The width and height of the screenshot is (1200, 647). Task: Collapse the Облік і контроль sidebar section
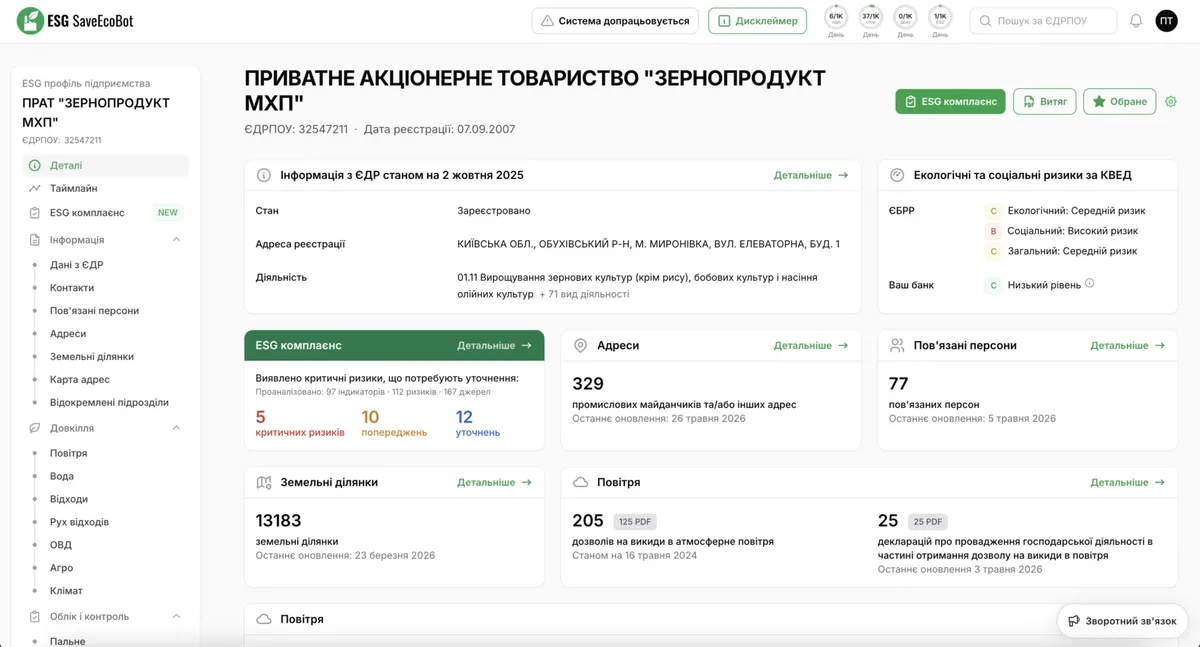tap(176, 617)
